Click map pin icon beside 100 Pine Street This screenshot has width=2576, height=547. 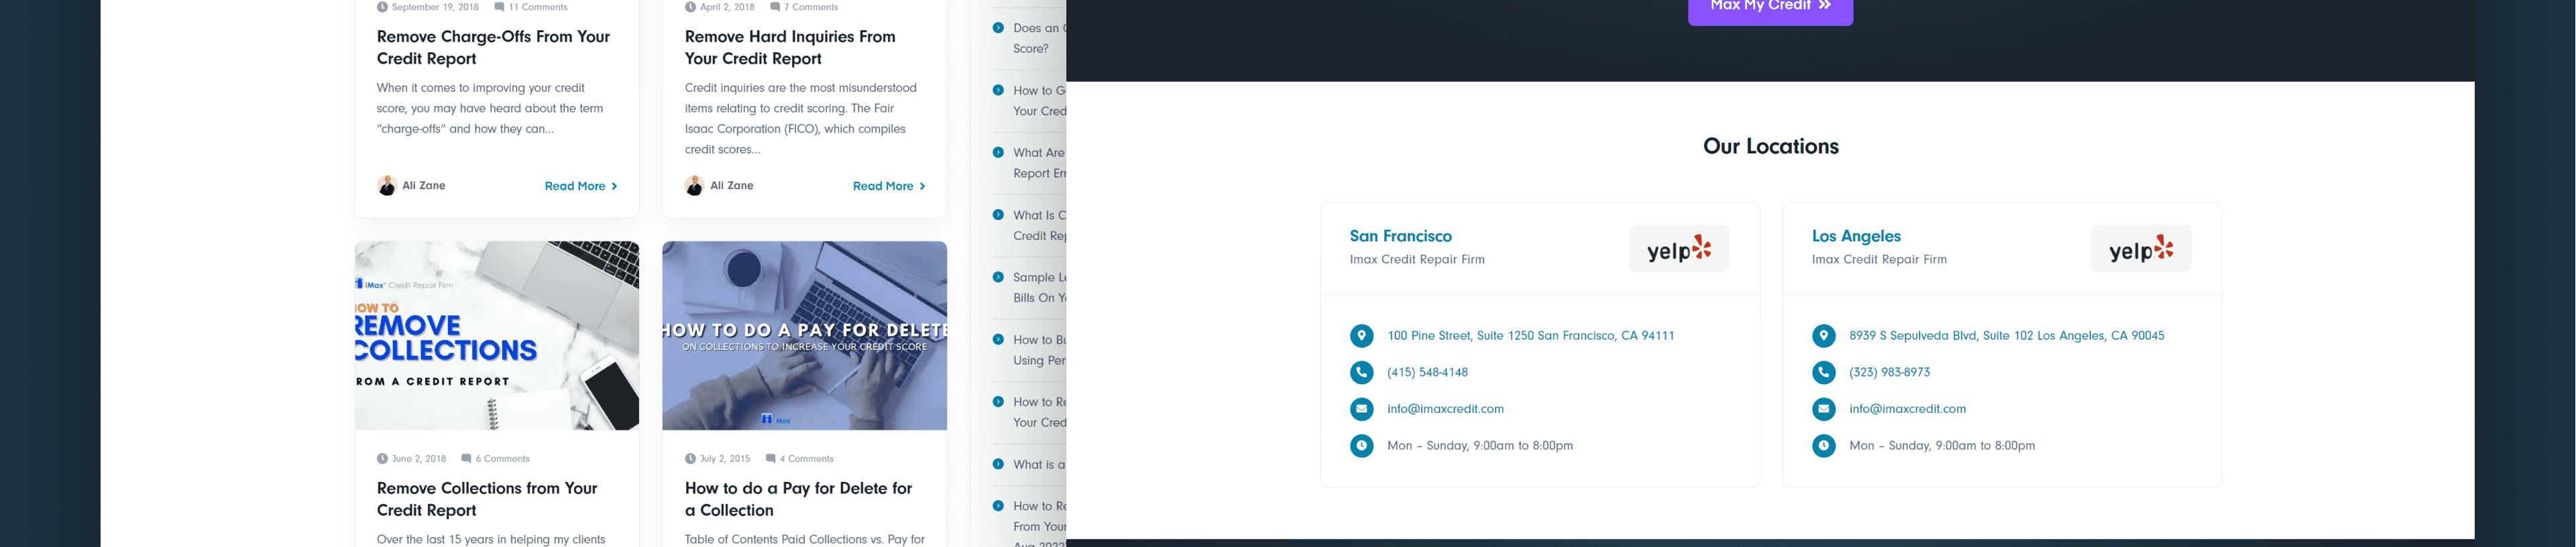pyautogui.click(x=1361, y=336)
